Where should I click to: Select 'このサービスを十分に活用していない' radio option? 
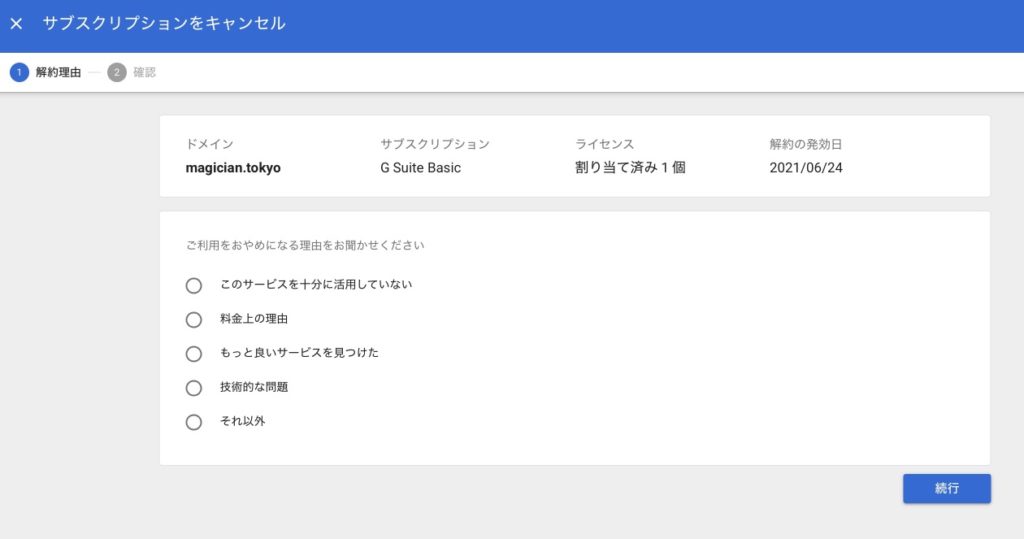pos(194,285)
